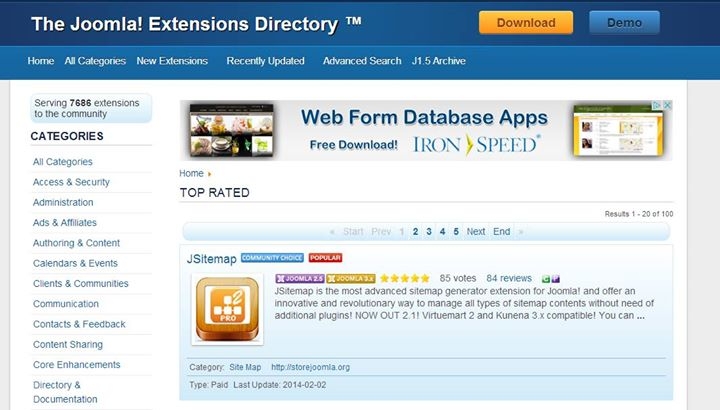Click the orange Download button

[526, 22]
